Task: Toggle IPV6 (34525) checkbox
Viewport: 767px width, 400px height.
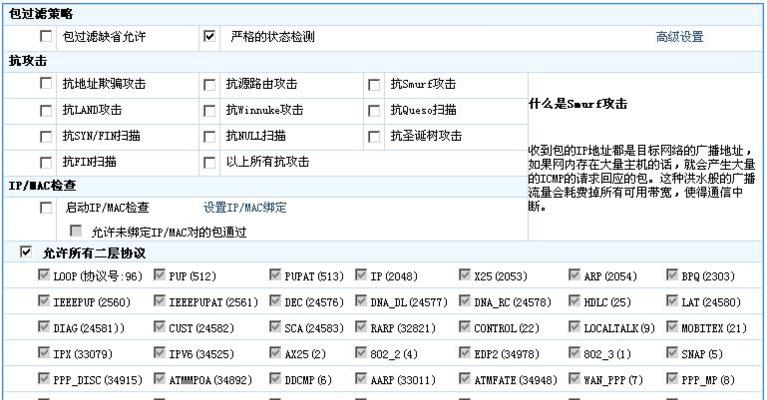Action: pyautogui.click(x=159, y=353)
